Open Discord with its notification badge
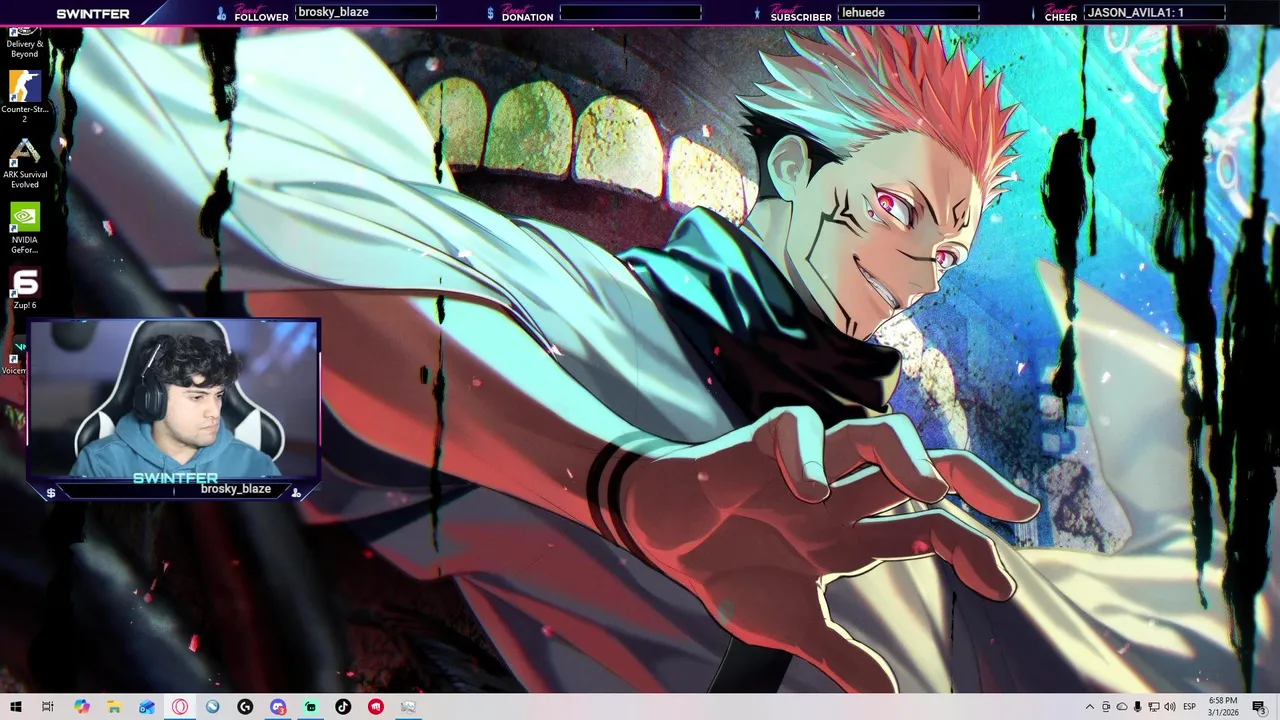This screenshot has width=1280, height=720. pyautogui.click(x=278, y=707)
